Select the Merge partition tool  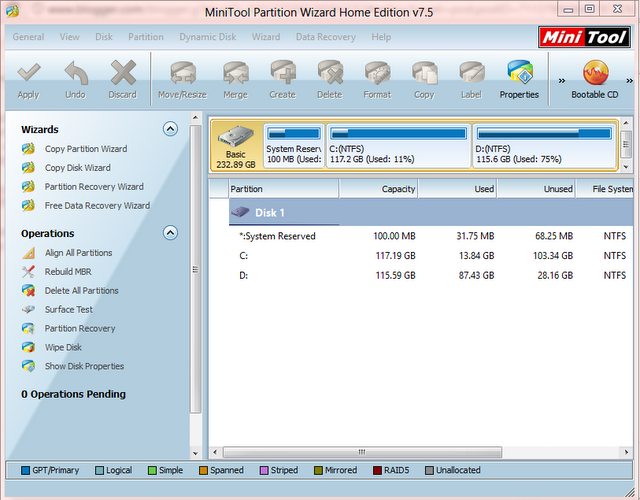(236, 80)
